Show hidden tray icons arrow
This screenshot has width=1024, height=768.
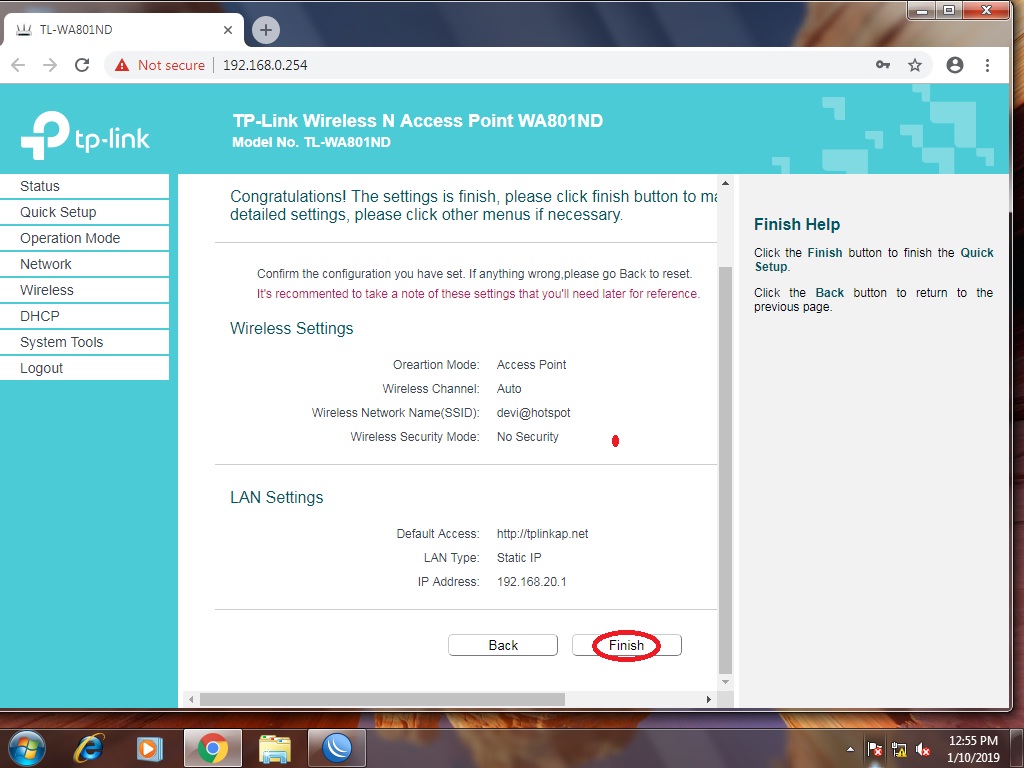coord(850,749)
